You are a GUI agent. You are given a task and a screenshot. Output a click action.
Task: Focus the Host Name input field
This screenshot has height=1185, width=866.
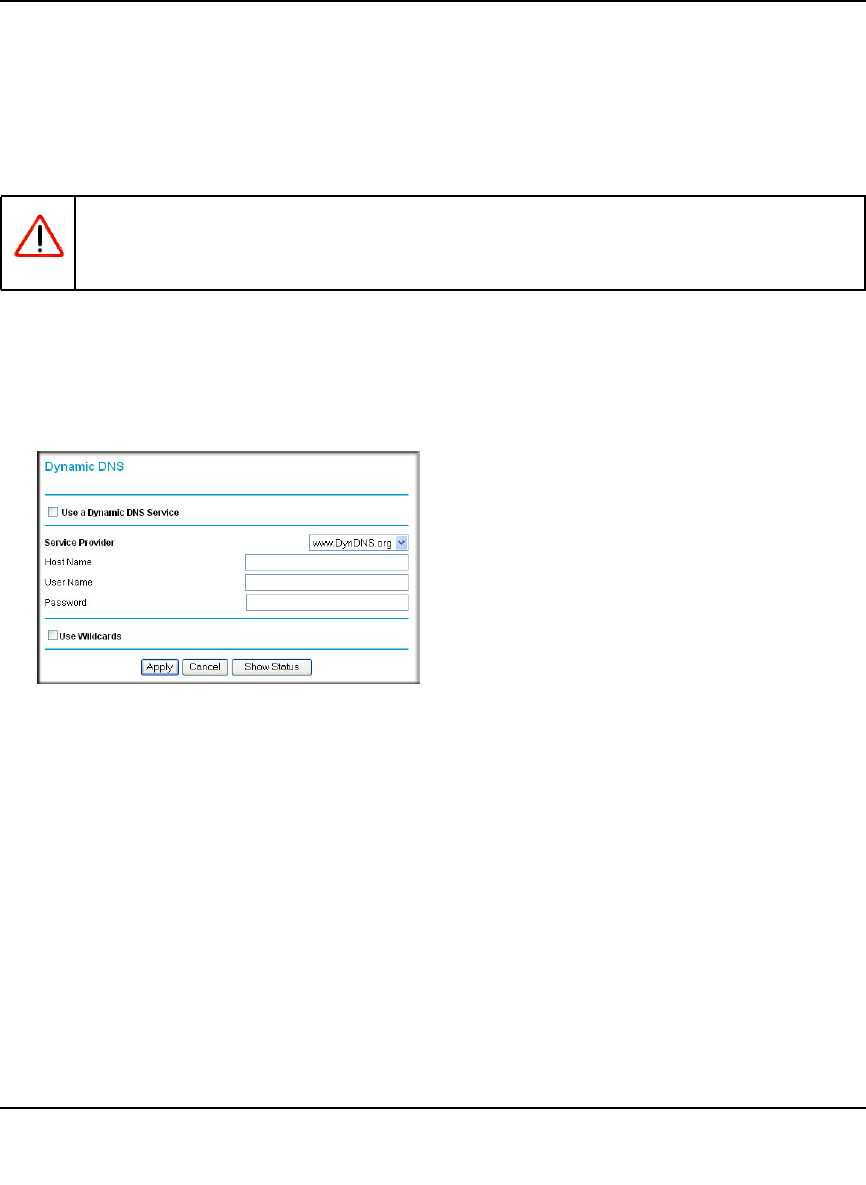[326, 562]
